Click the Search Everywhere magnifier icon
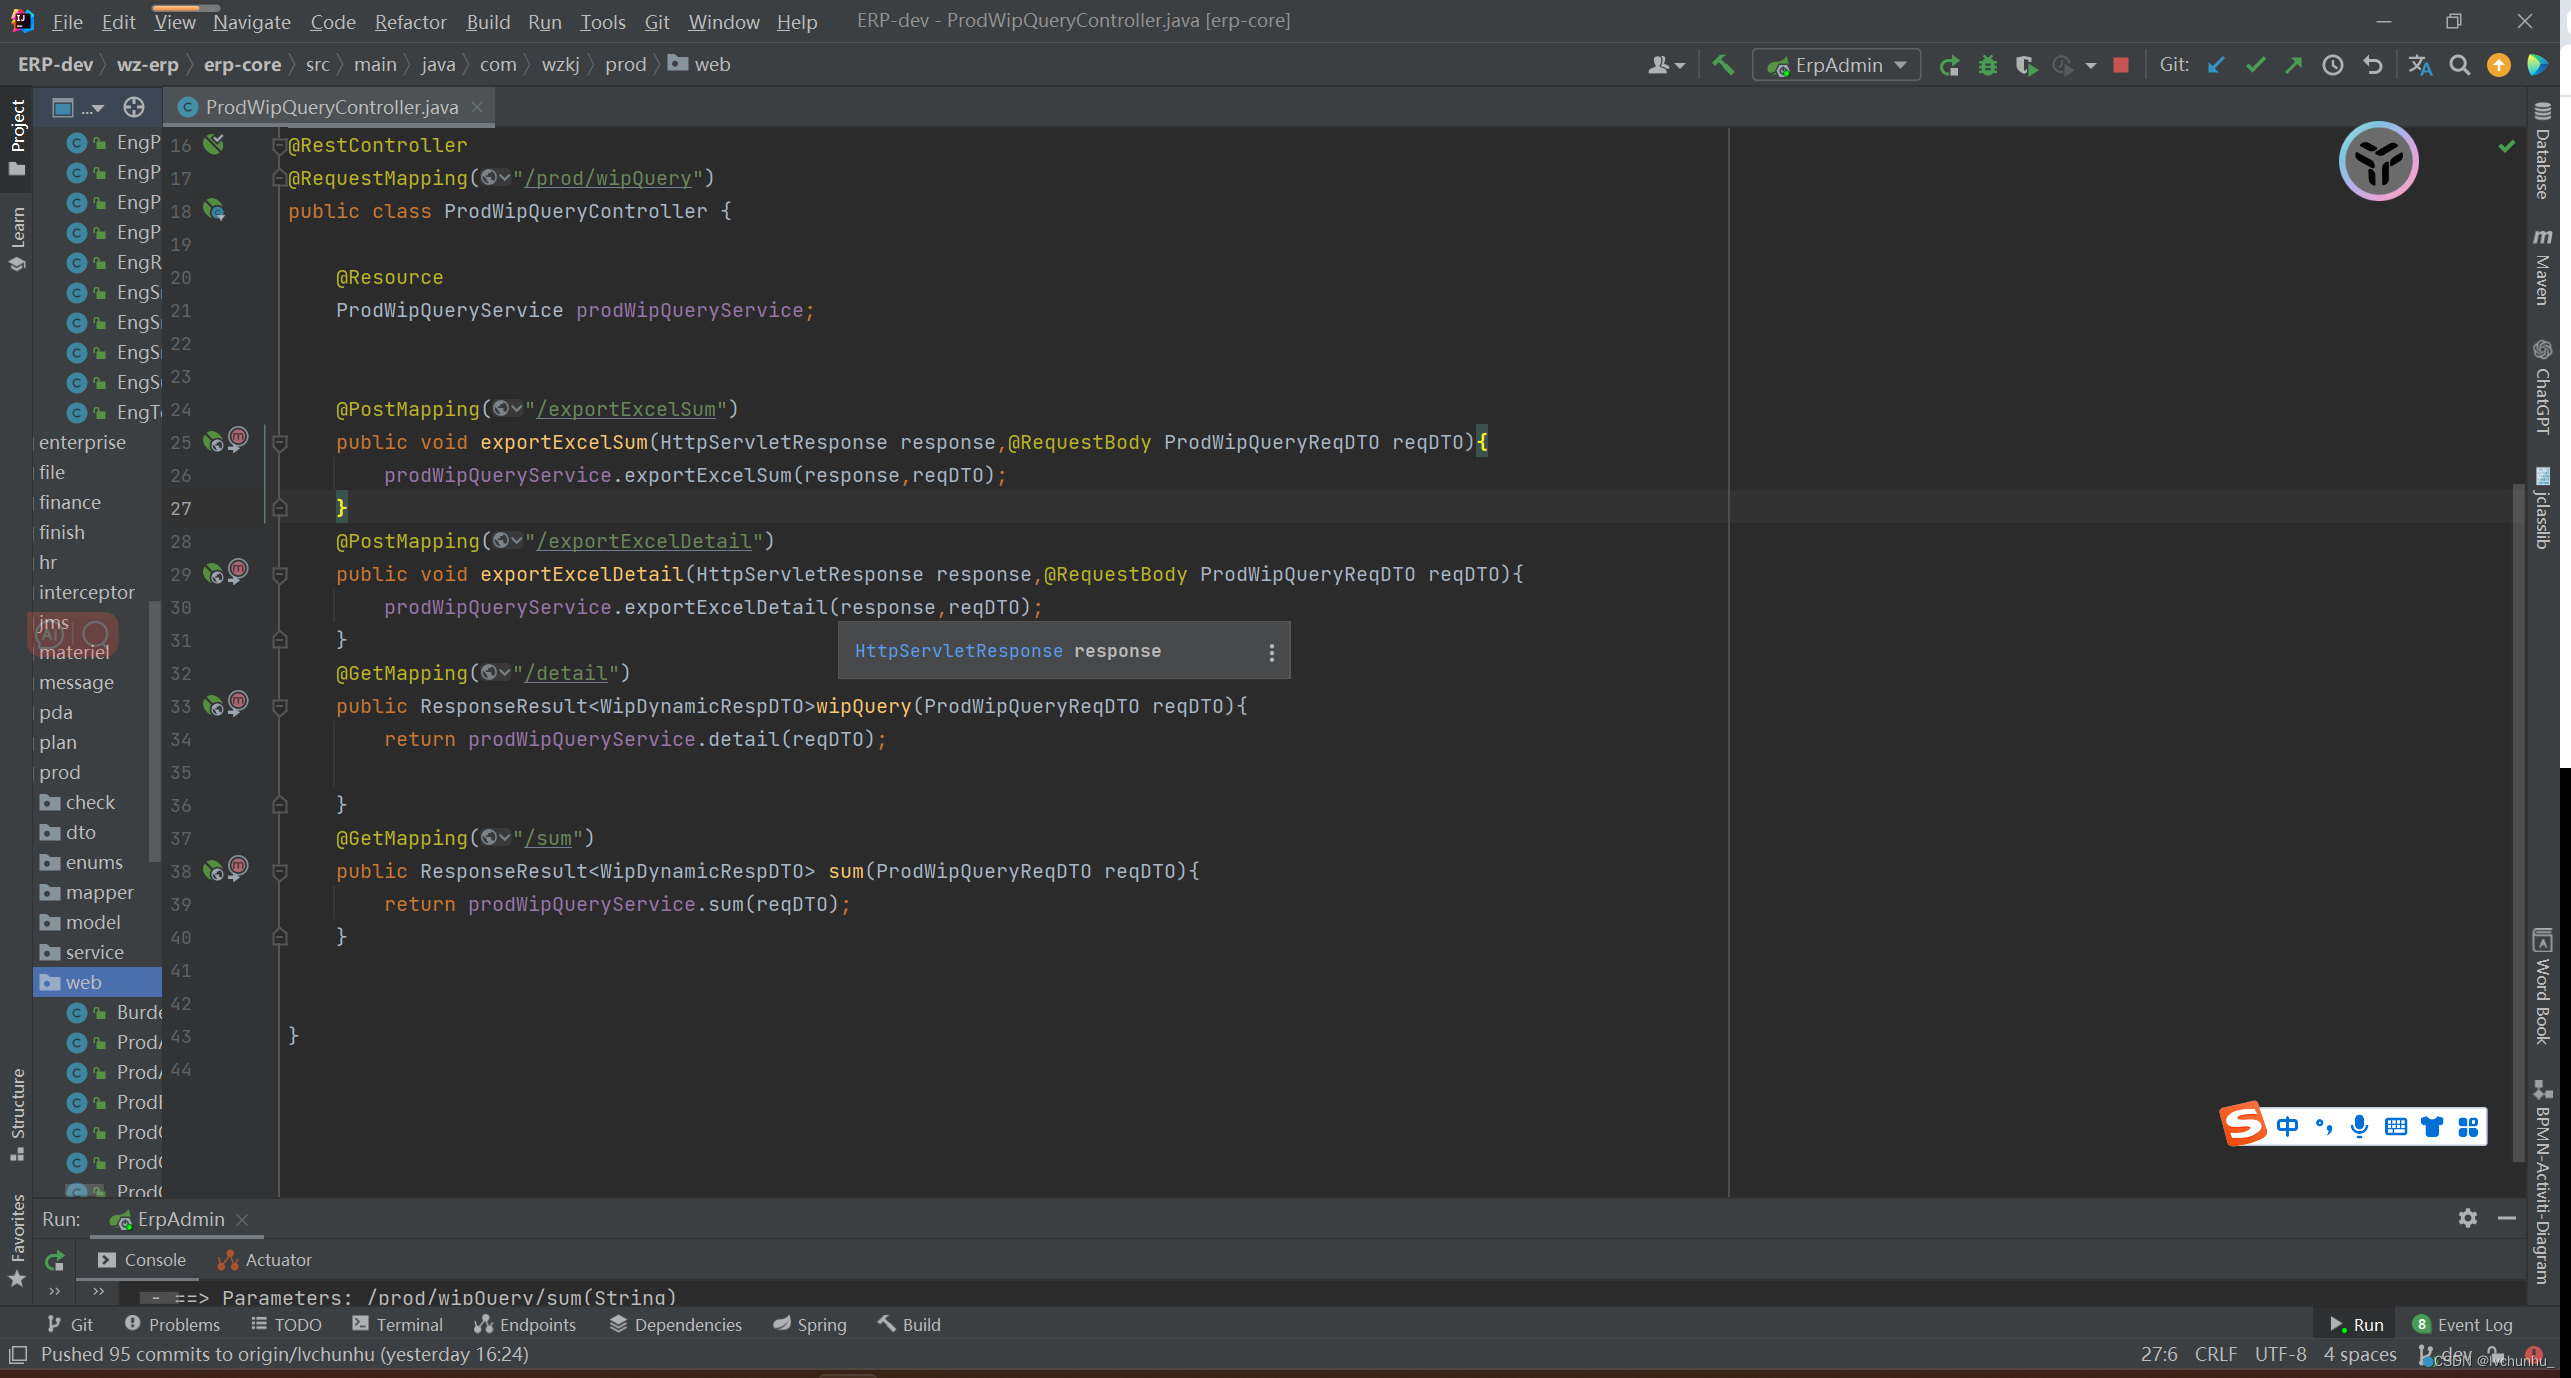 coord(2459,65)
